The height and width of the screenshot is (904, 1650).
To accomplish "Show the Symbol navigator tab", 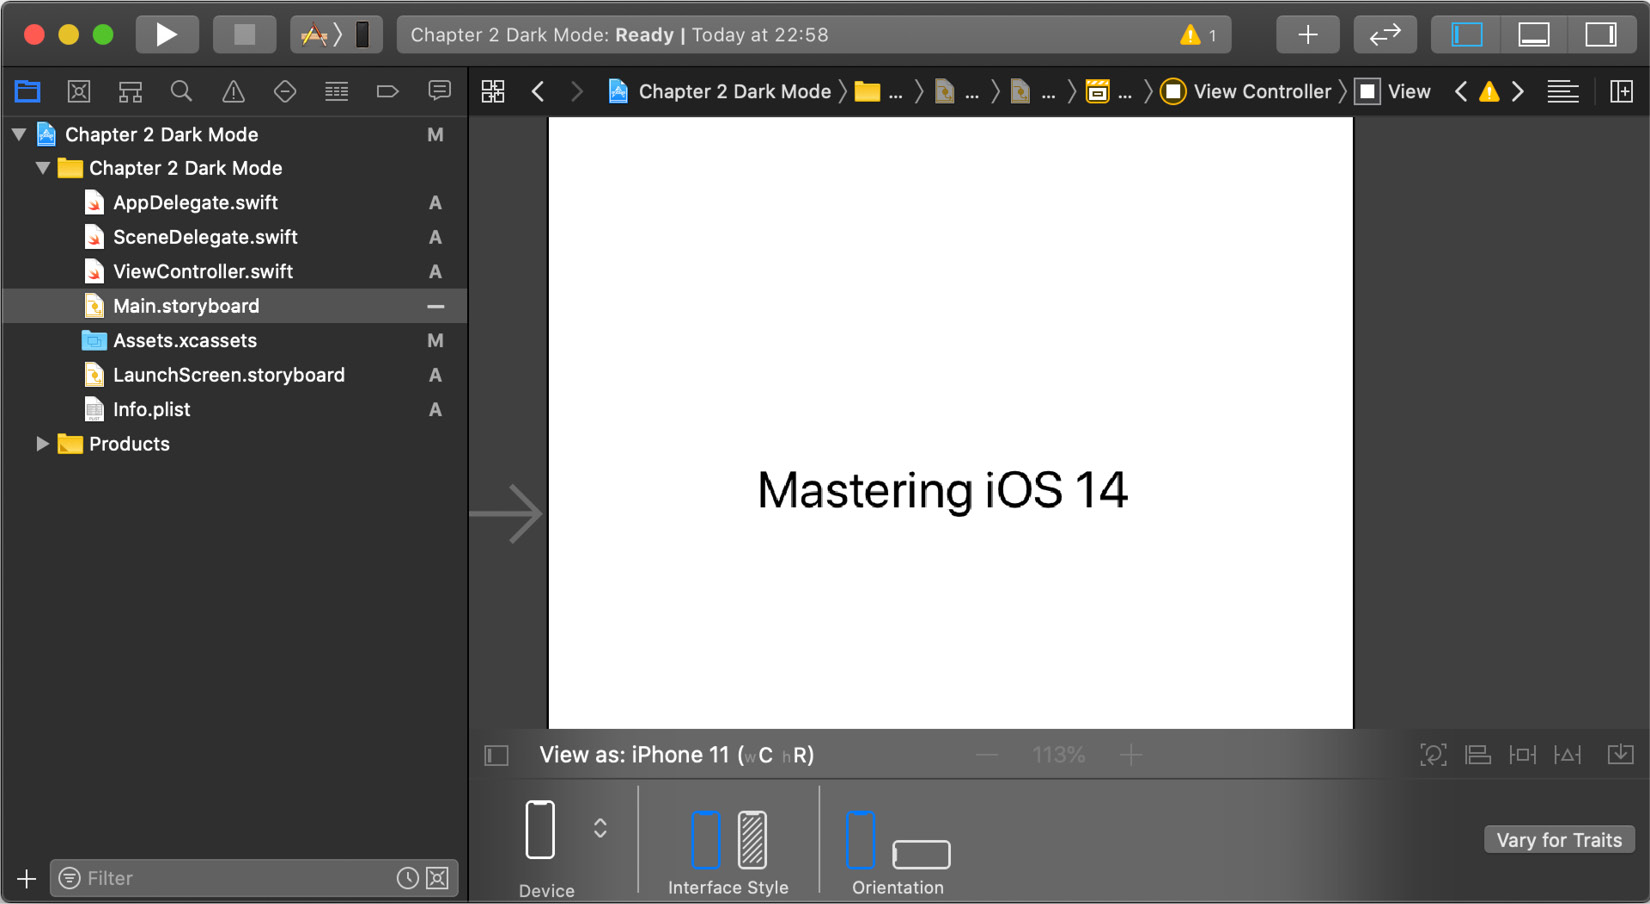I will [130, 92].
